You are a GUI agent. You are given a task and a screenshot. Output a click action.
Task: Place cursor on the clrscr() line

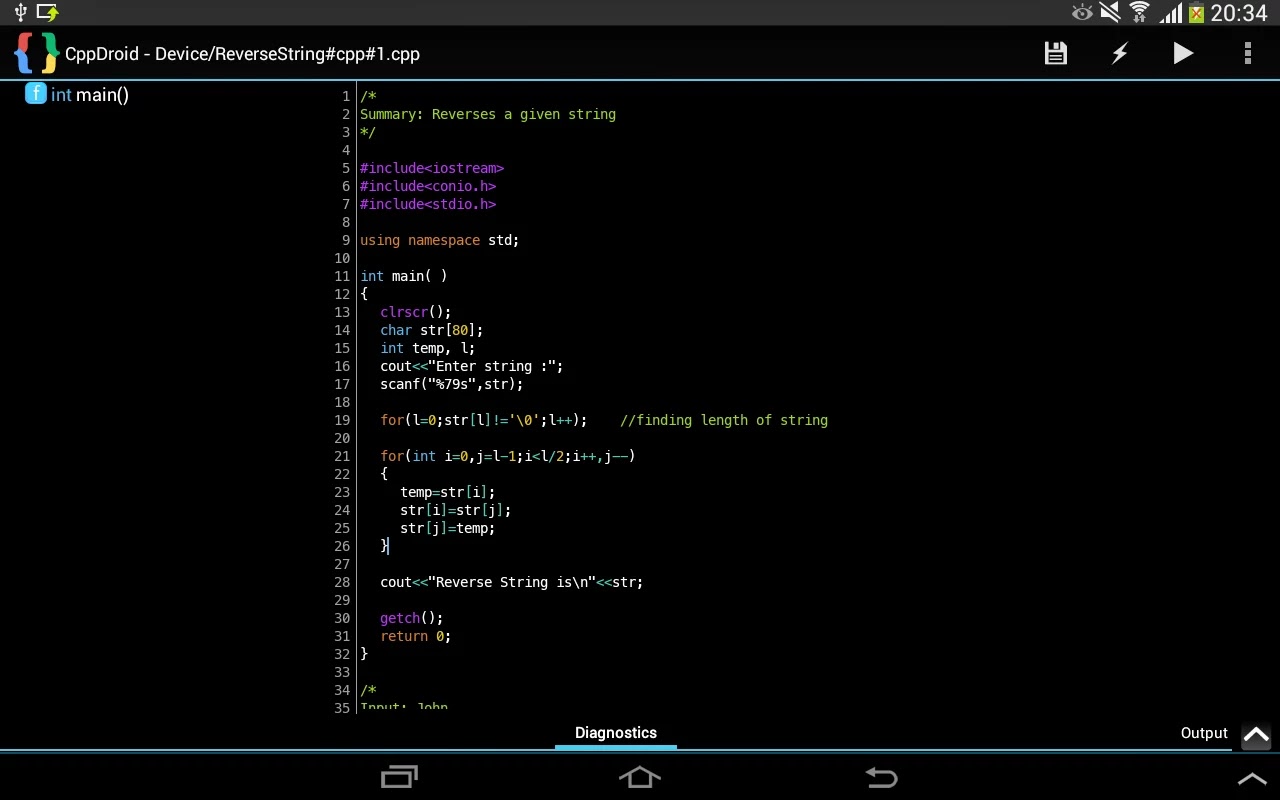[416, 312]
